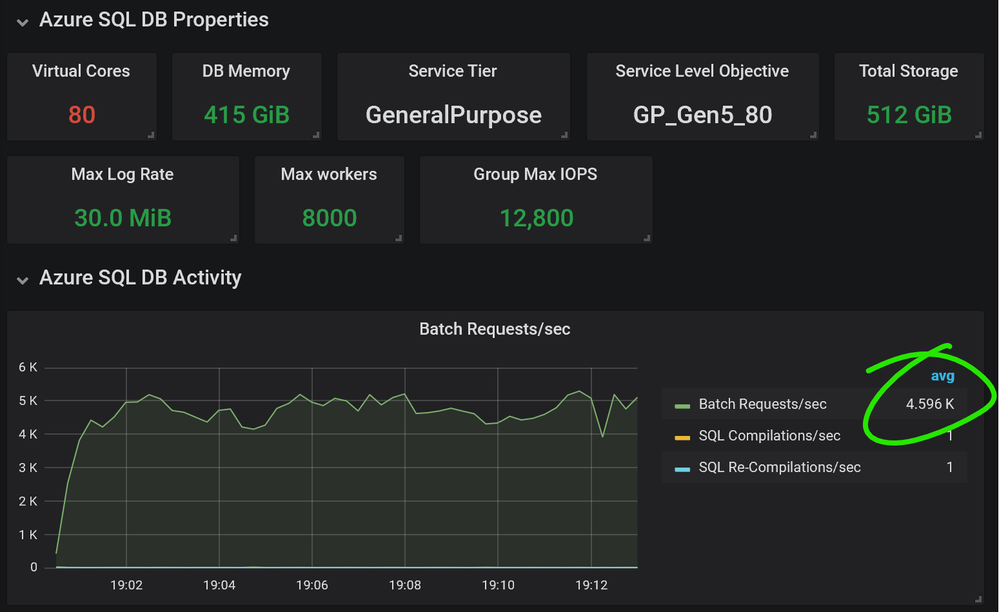
Task: Click the green Batch Requests/sec color swatch
Action: coord(683,405)
